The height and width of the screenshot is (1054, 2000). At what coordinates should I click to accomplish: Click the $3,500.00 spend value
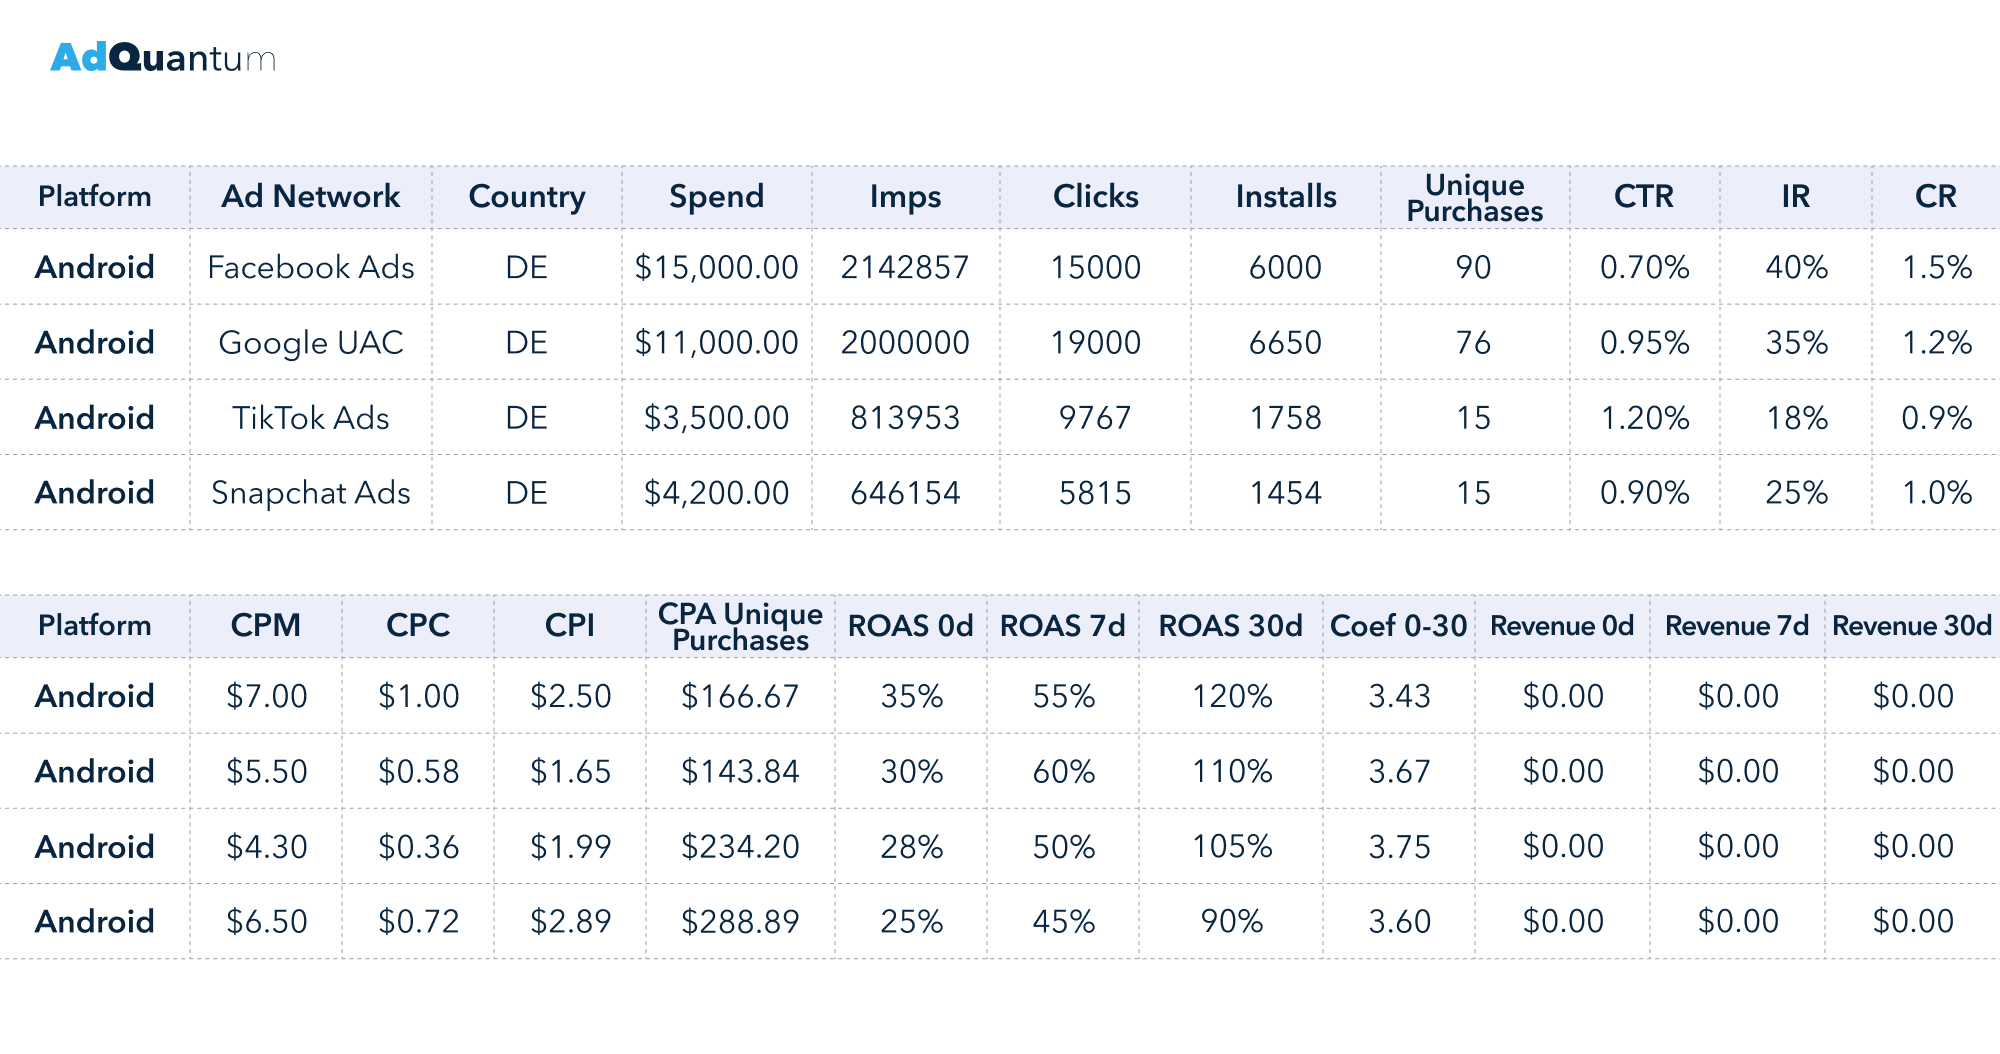(x=716, y=418)
